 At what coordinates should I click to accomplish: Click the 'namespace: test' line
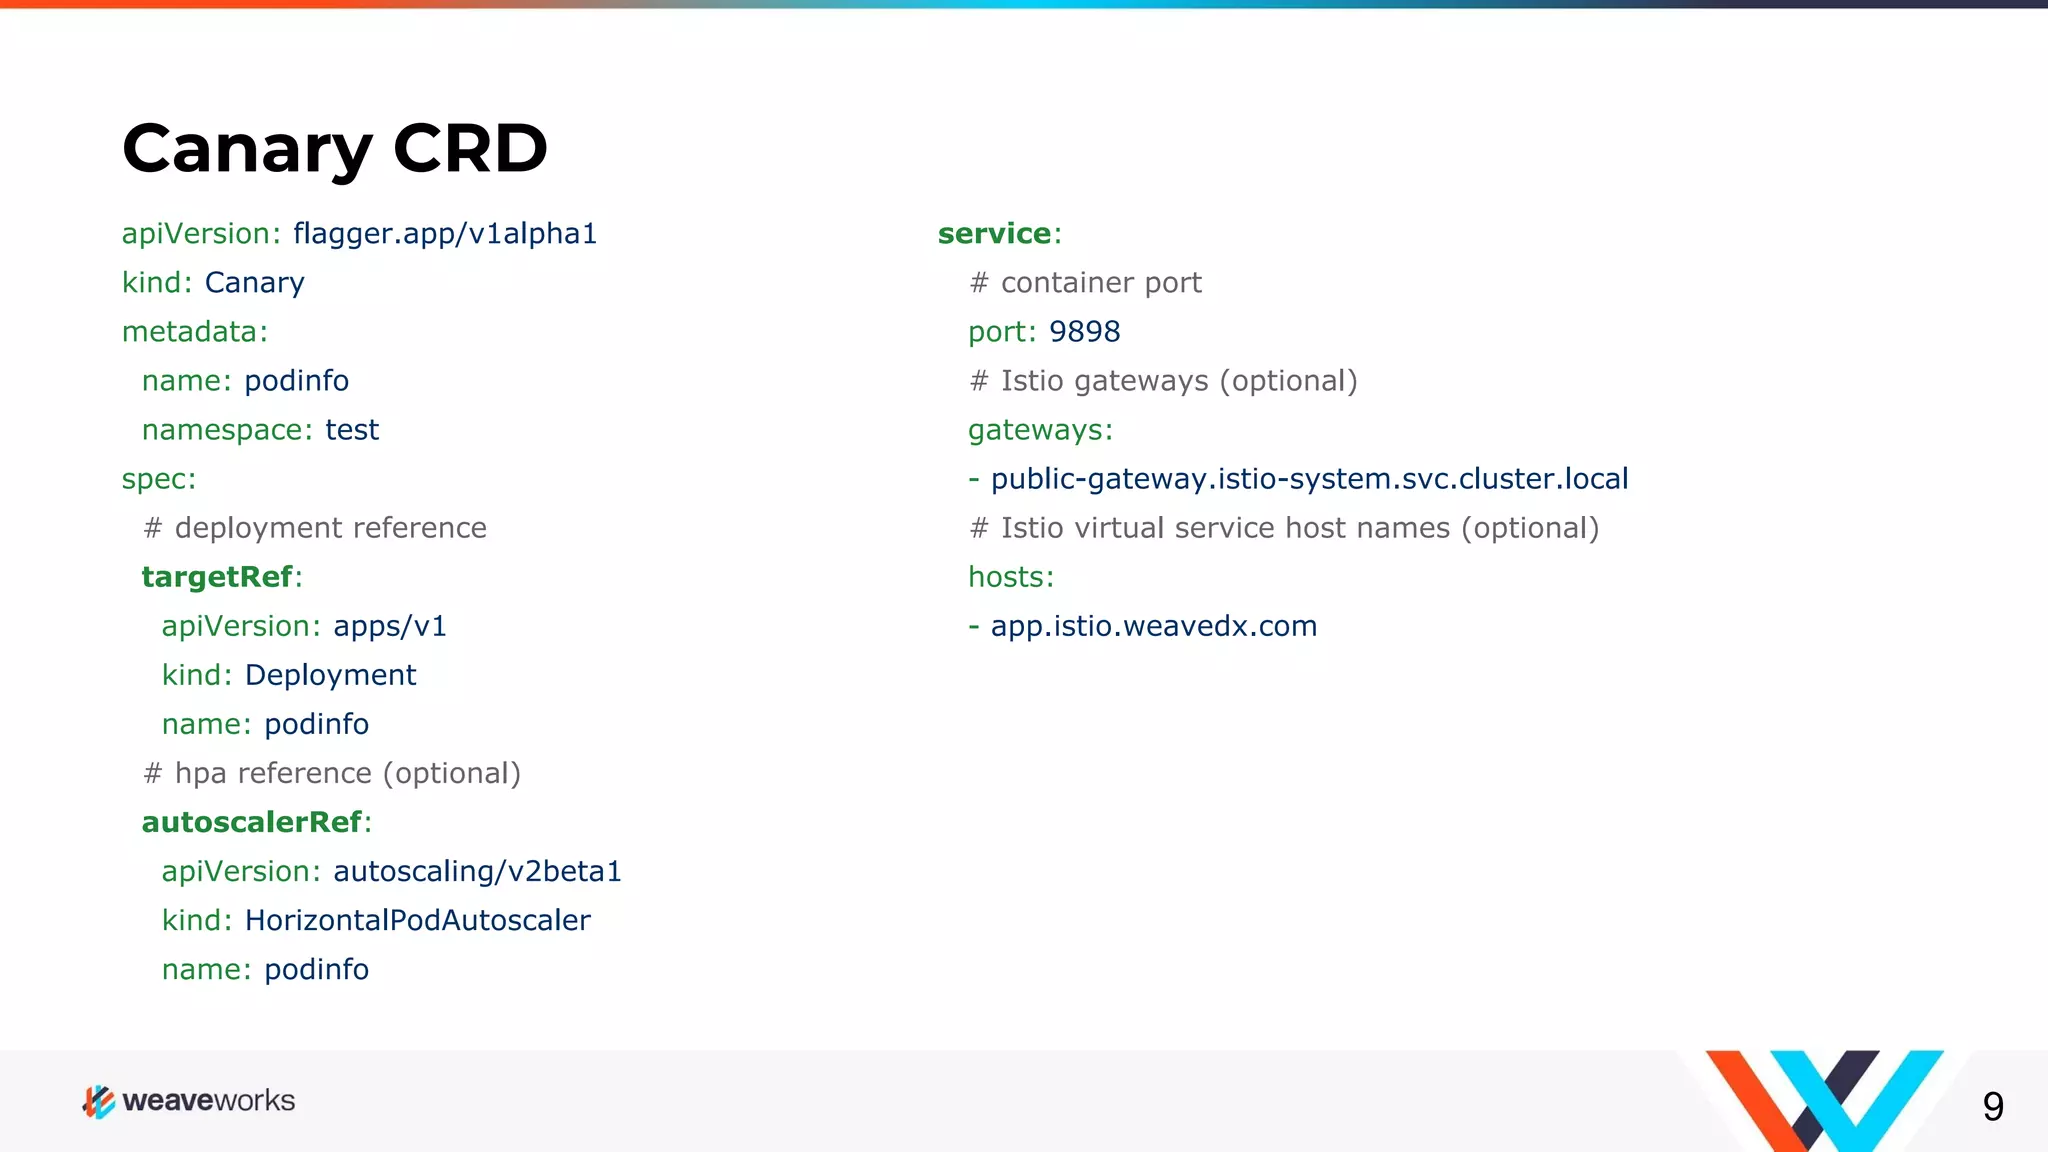[260, 430]
